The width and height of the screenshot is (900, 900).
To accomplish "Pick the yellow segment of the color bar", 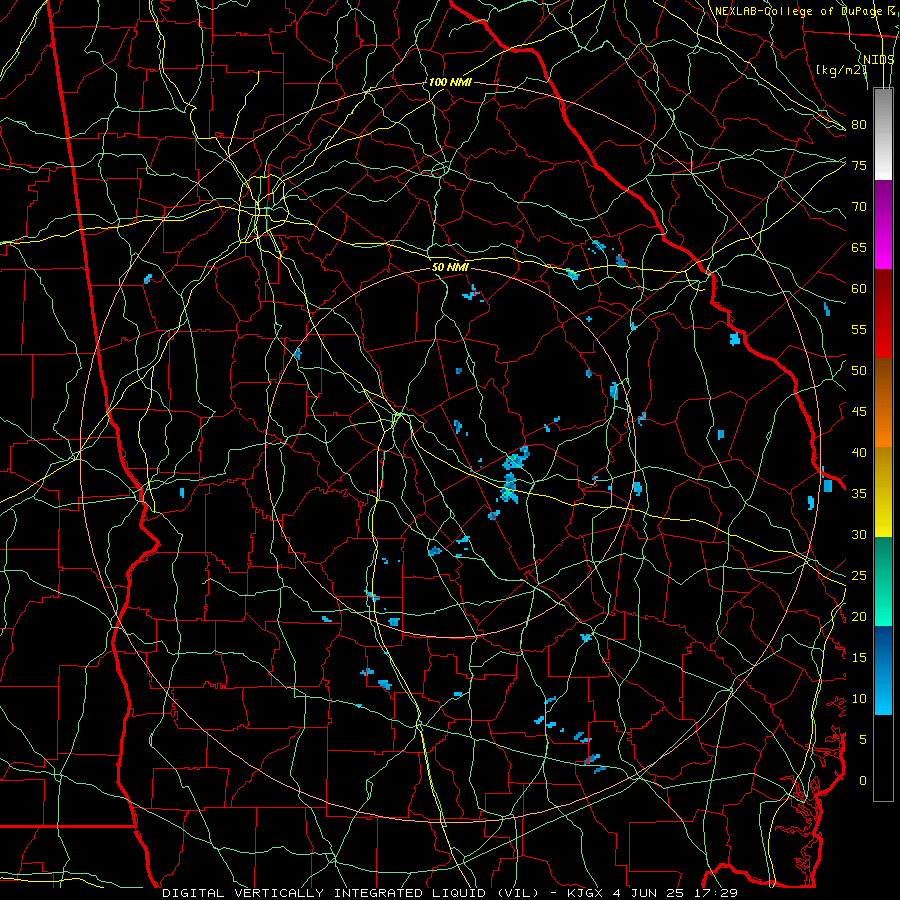I will (x=883, y=492).
